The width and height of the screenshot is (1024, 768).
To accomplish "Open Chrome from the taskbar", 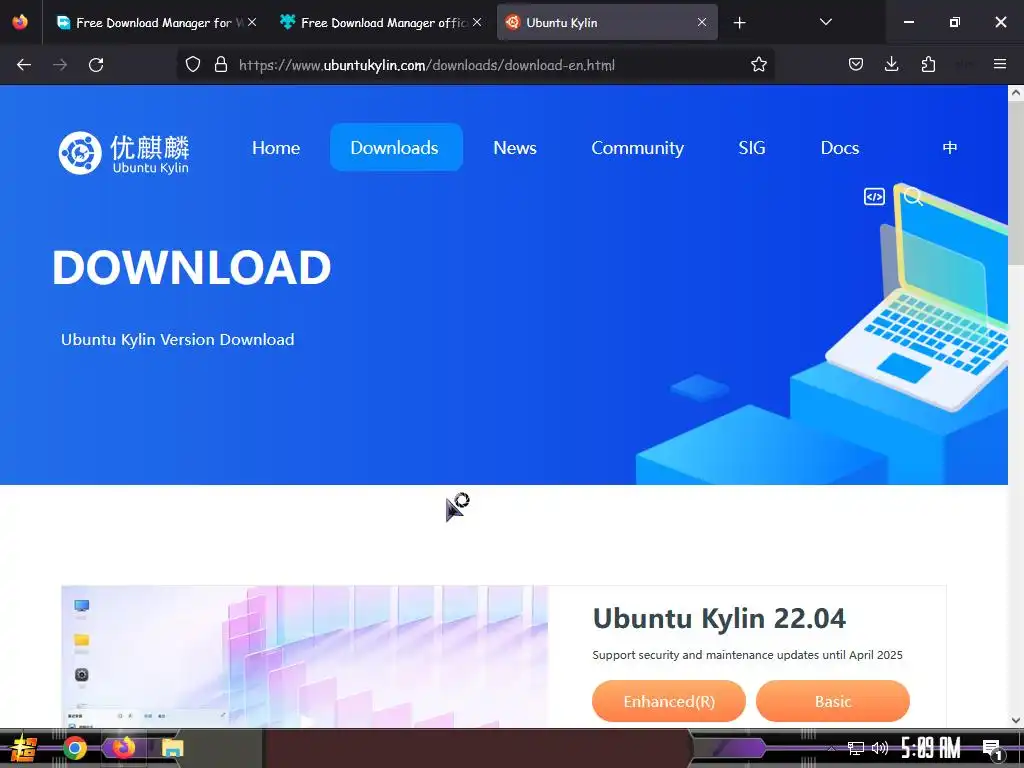I will point(75,748).
